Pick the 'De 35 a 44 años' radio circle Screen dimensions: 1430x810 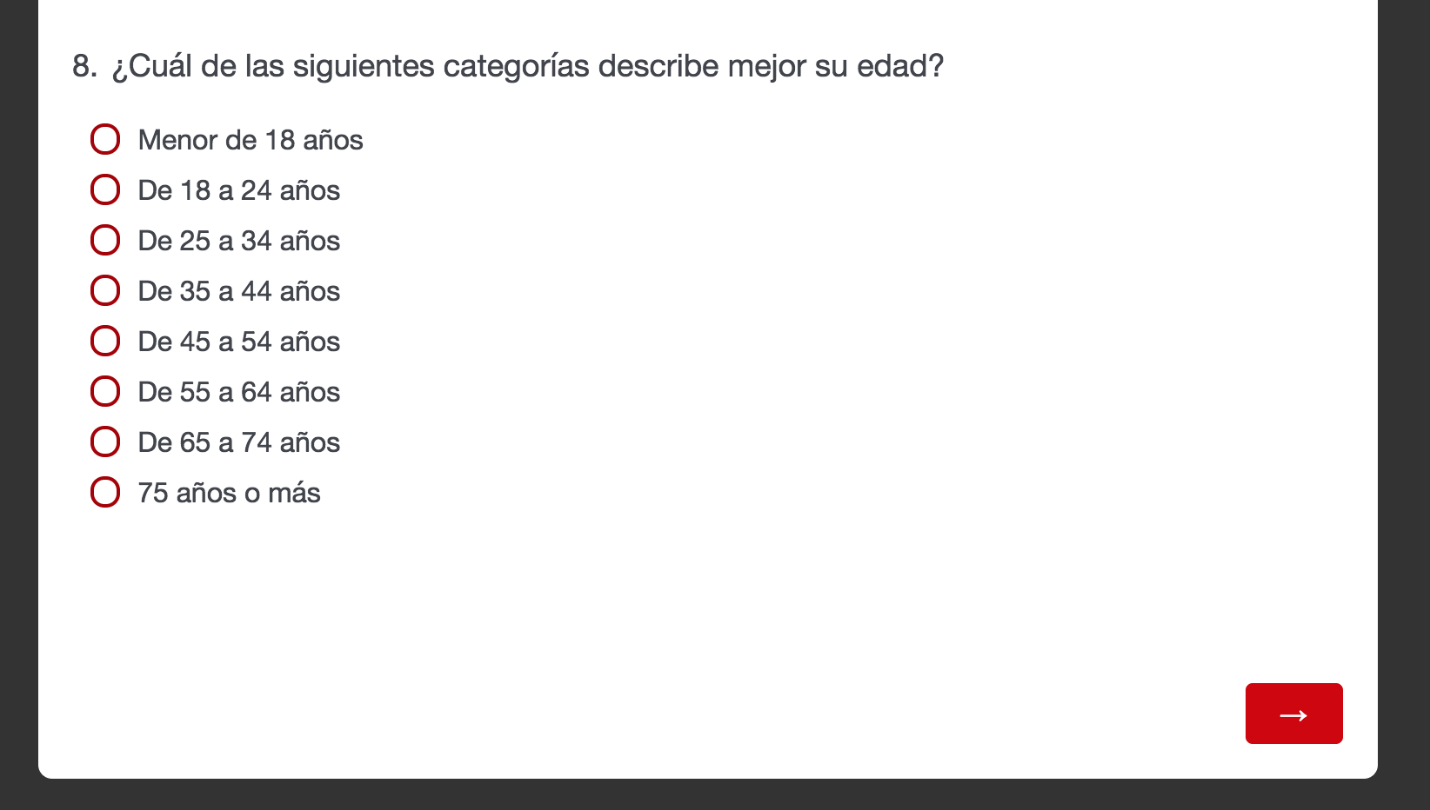coord(105,290)
